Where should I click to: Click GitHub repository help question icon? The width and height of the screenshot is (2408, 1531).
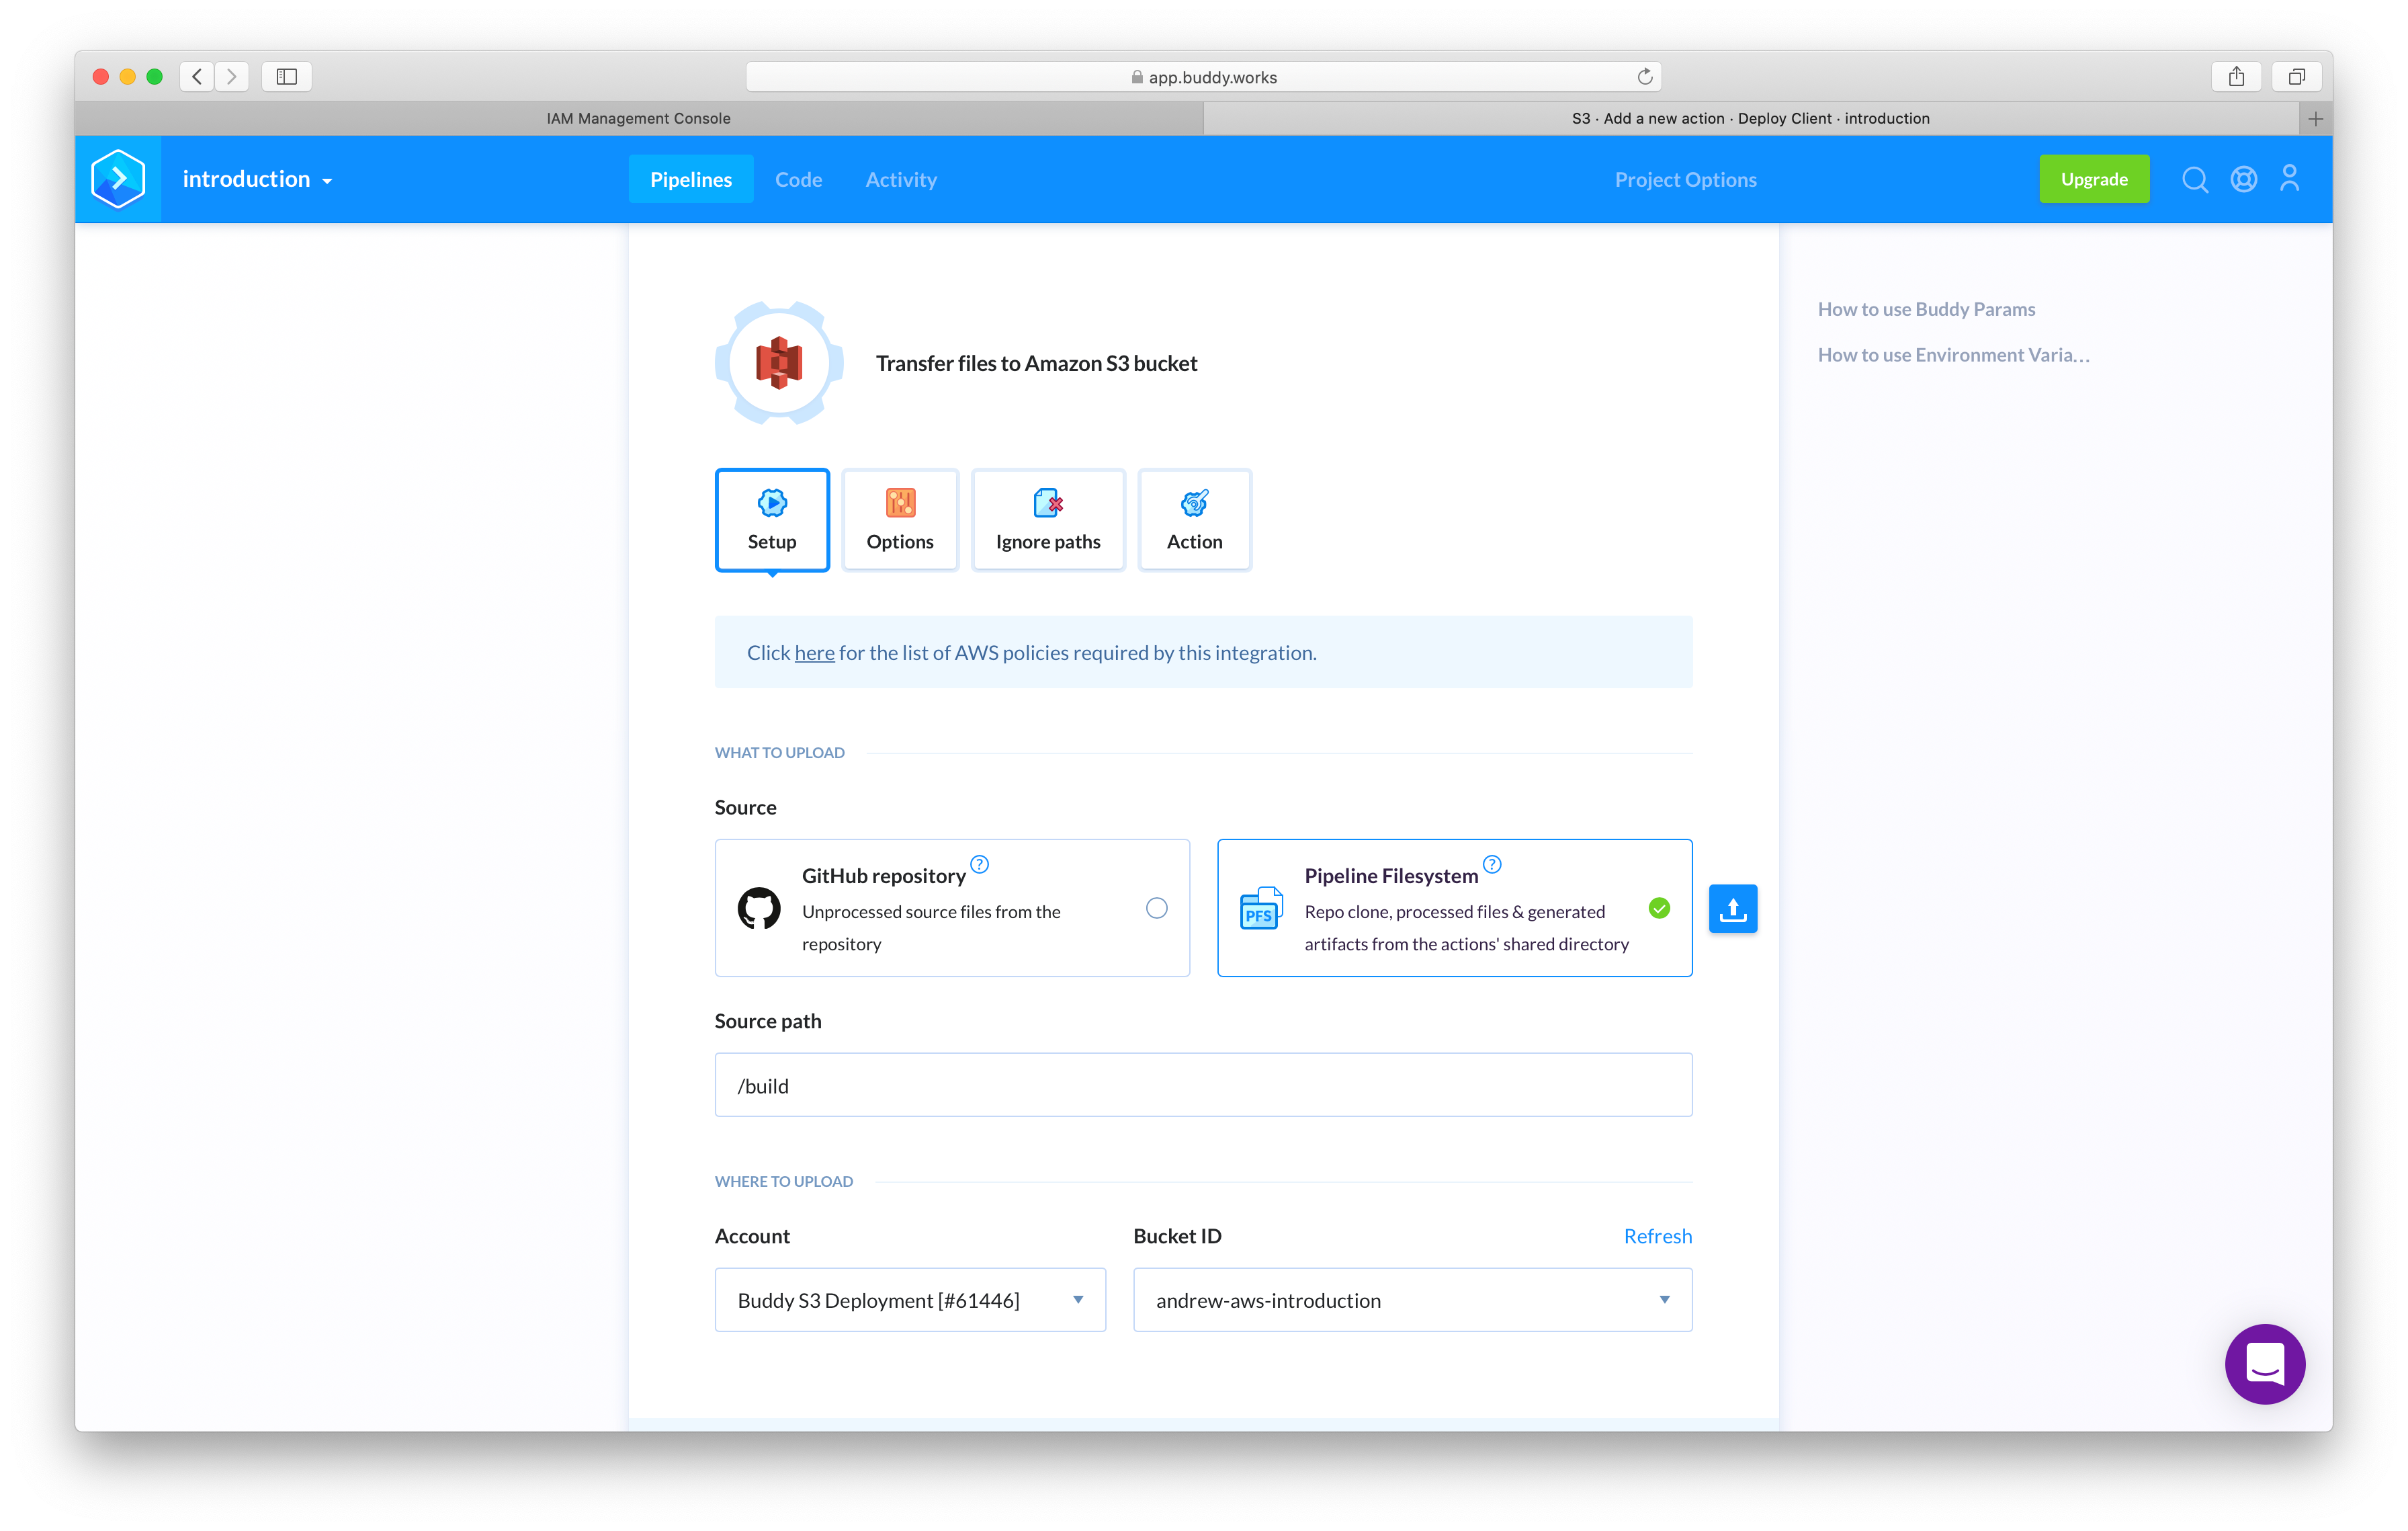click(x=979, y=864)
